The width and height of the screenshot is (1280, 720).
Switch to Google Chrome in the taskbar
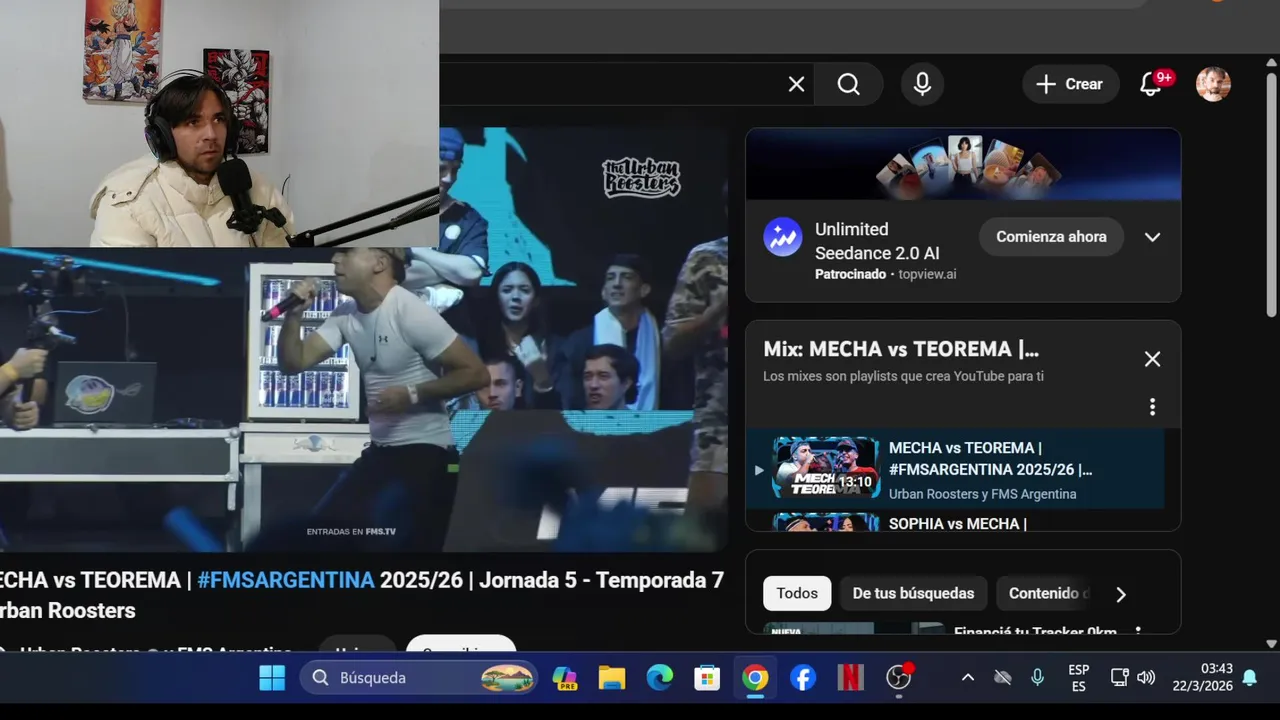[x=755, y=678]
